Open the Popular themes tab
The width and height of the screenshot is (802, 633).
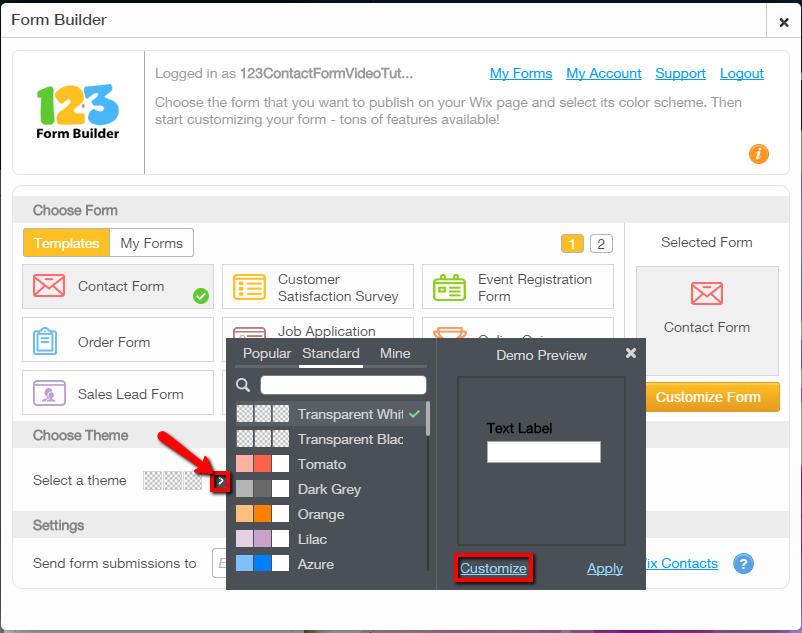tap(267, 353)
